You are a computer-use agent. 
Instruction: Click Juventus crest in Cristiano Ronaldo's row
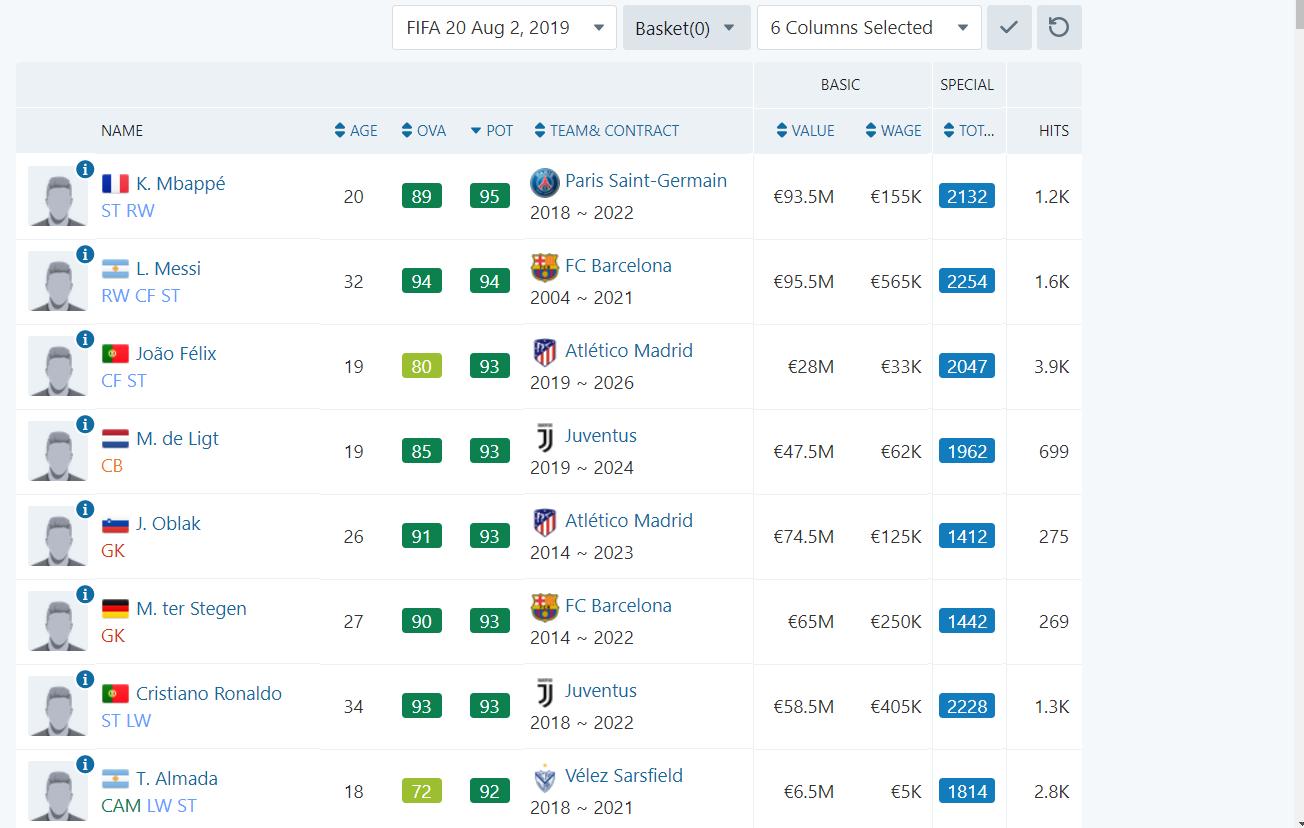(x=544, y=692)
